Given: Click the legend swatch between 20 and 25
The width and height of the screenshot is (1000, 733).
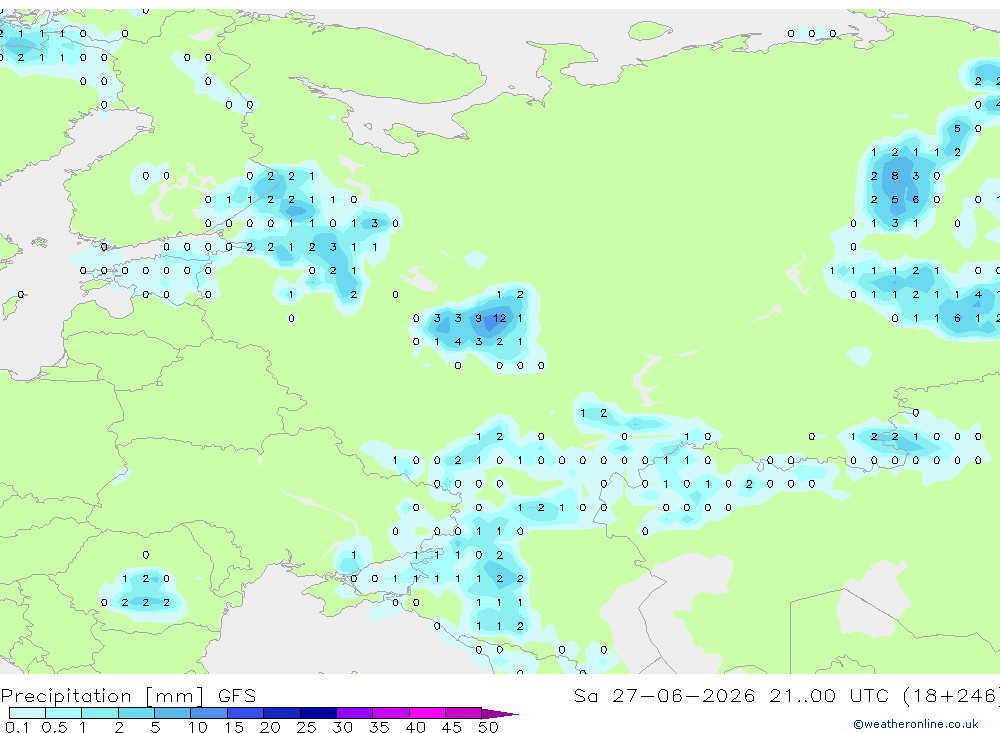Looking at the screenshot, I should click(281, 713).
